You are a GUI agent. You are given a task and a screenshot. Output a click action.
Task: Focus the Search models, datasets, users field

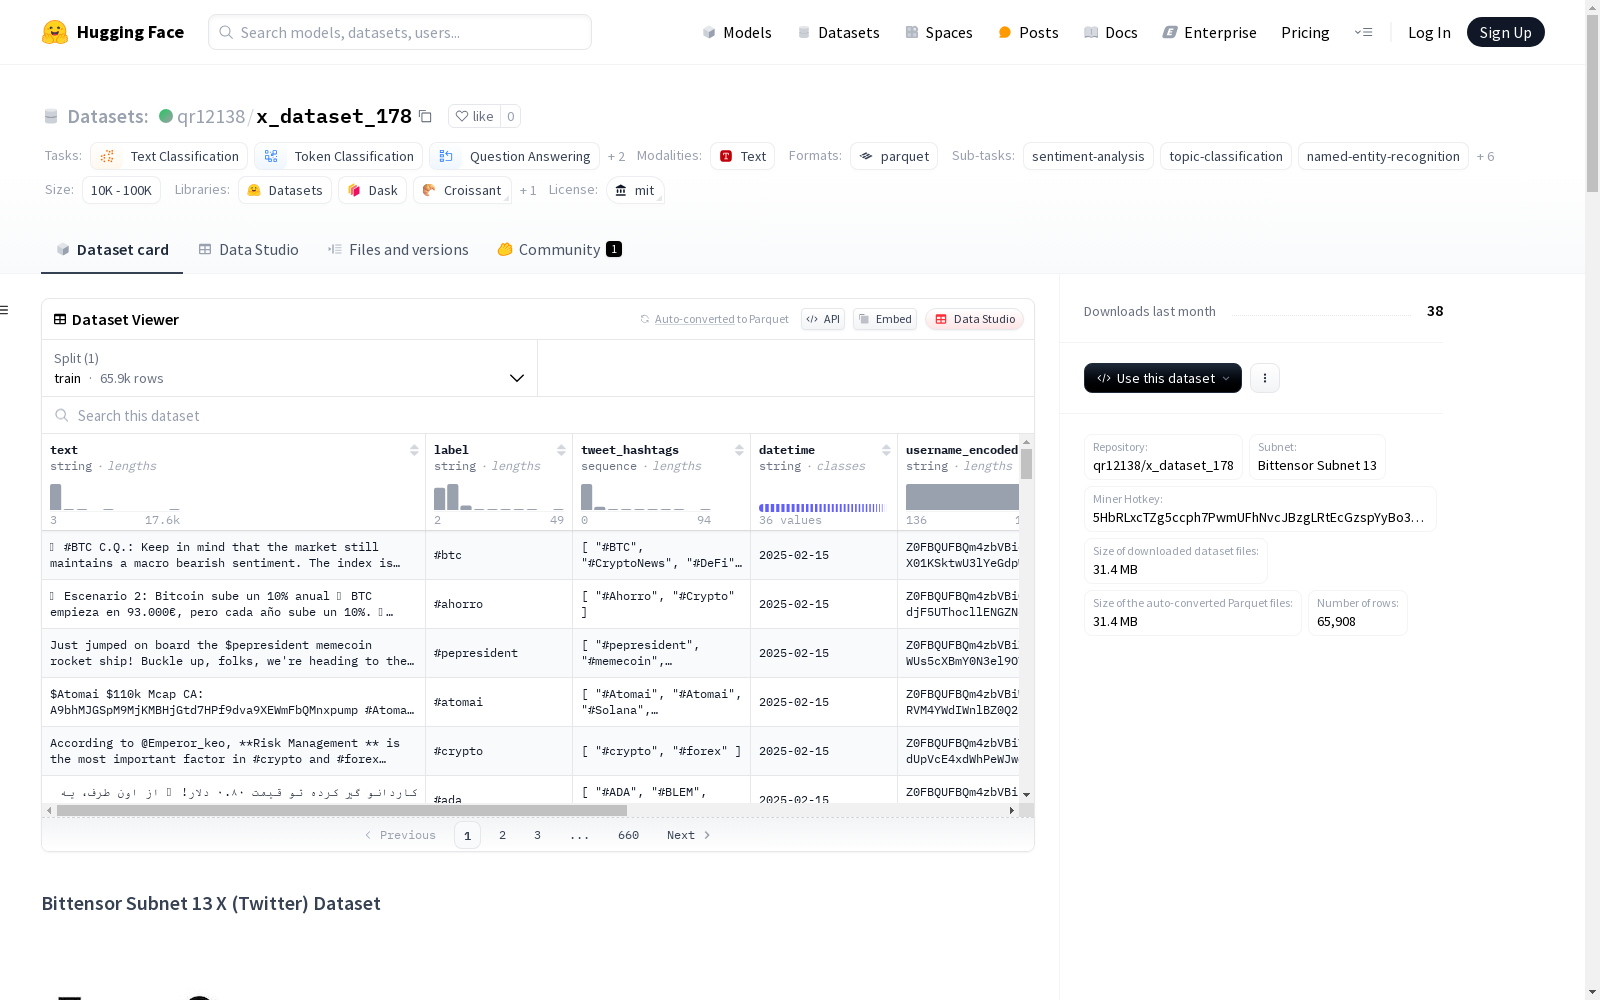(x=400, y=32)
